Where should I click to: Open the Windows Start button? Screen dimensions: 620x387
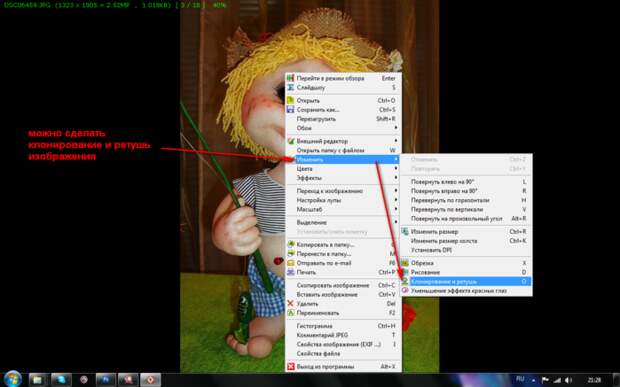tap(12, 379)
